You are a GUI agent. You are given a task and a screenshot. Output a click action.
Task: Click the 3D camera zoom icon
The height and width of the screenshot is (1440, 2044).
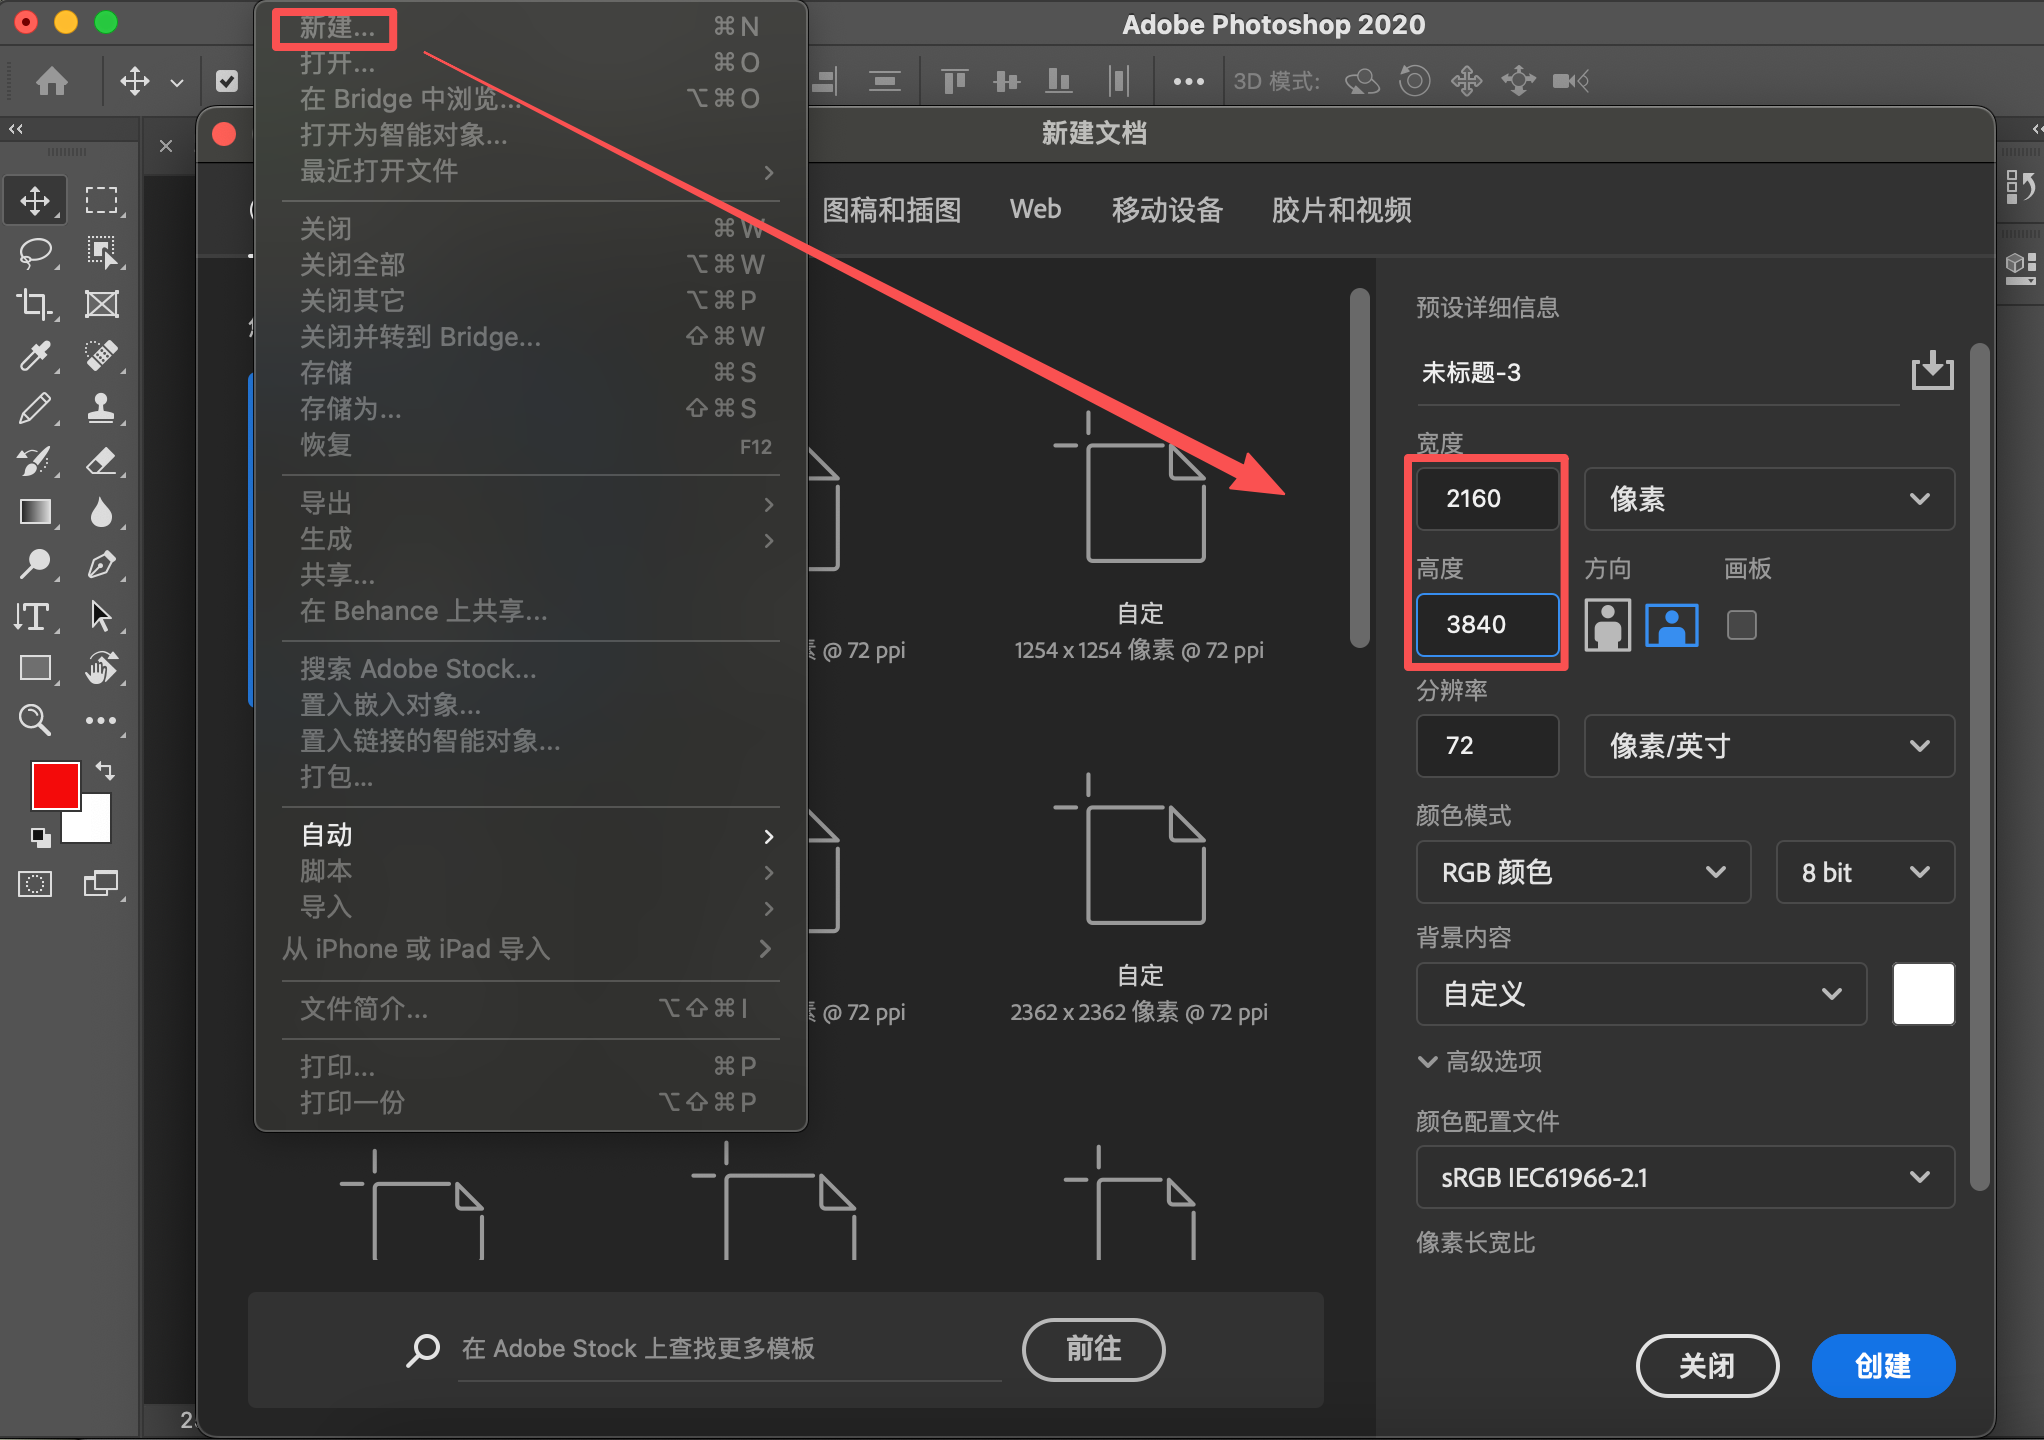[1571, 81]
